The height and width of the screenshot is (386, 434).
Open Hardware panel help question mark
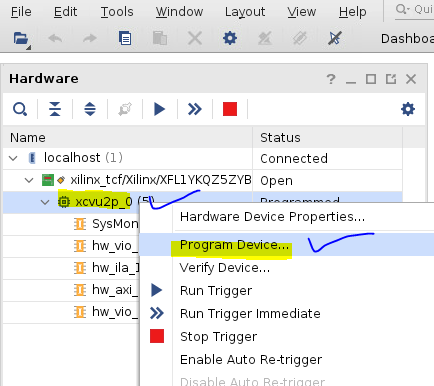(x=331, y=79)
